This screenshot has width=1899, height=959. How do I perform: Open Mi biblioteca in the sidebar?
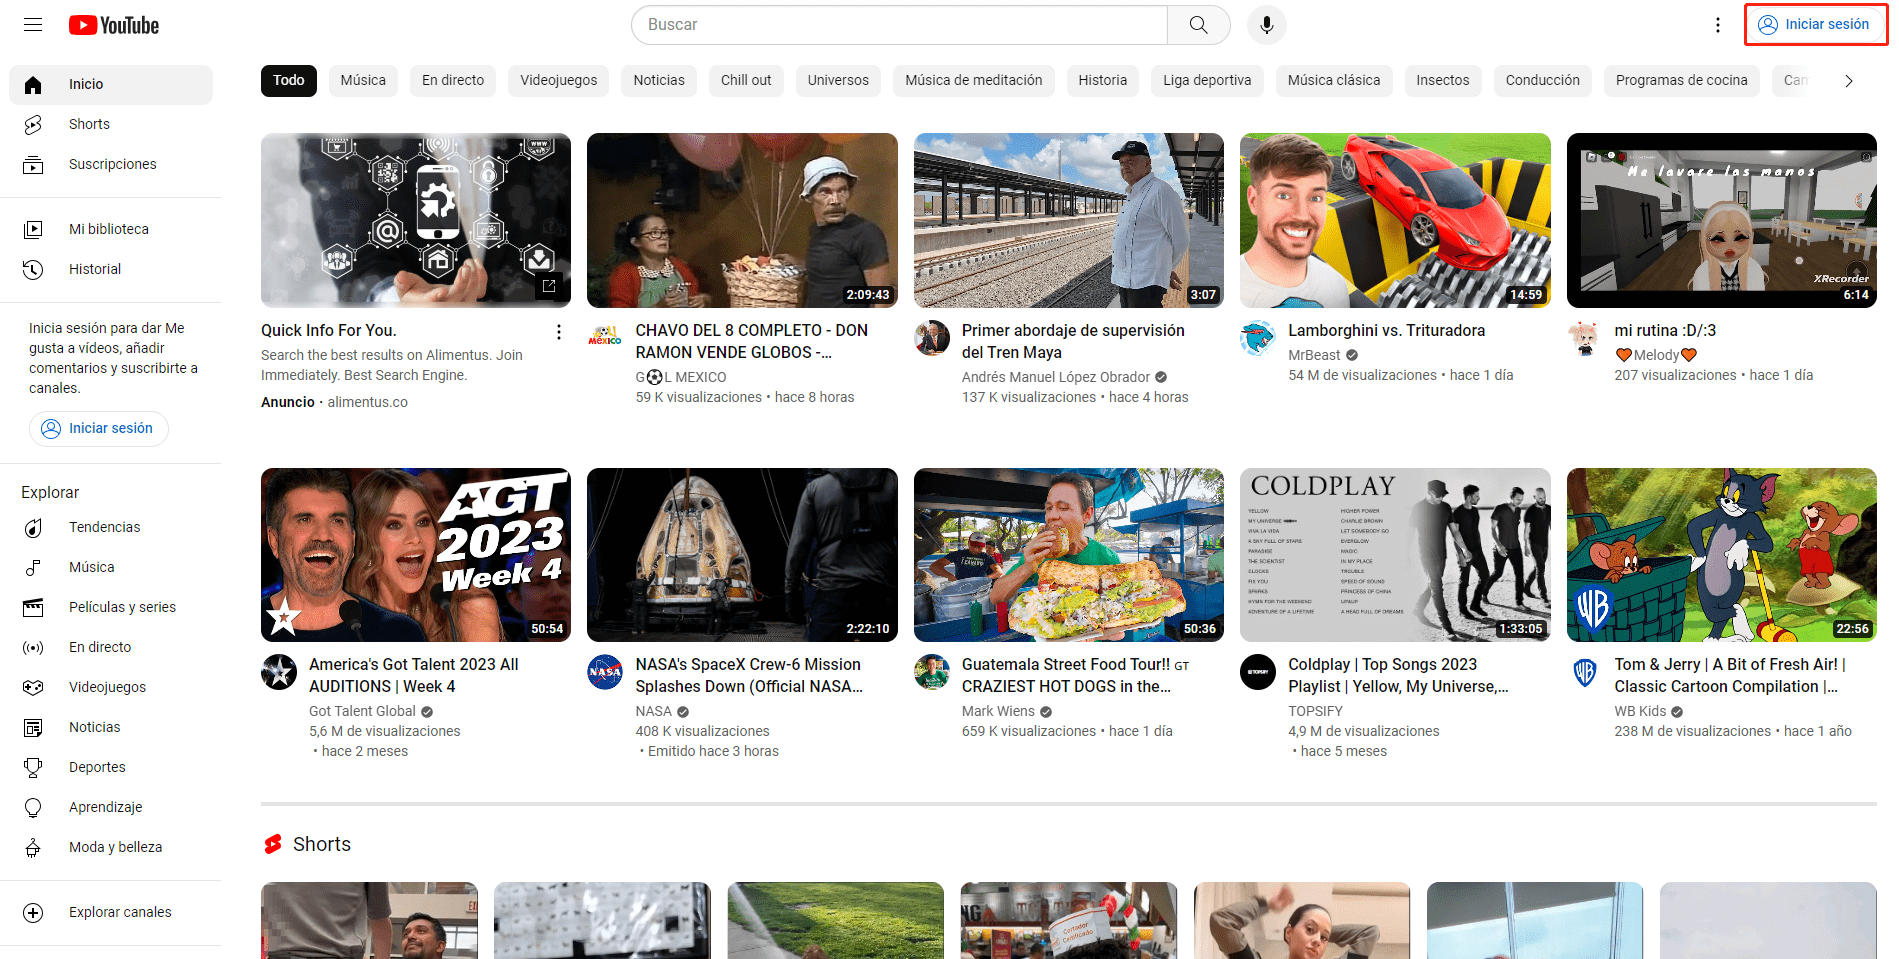click(x=111, y=229)
